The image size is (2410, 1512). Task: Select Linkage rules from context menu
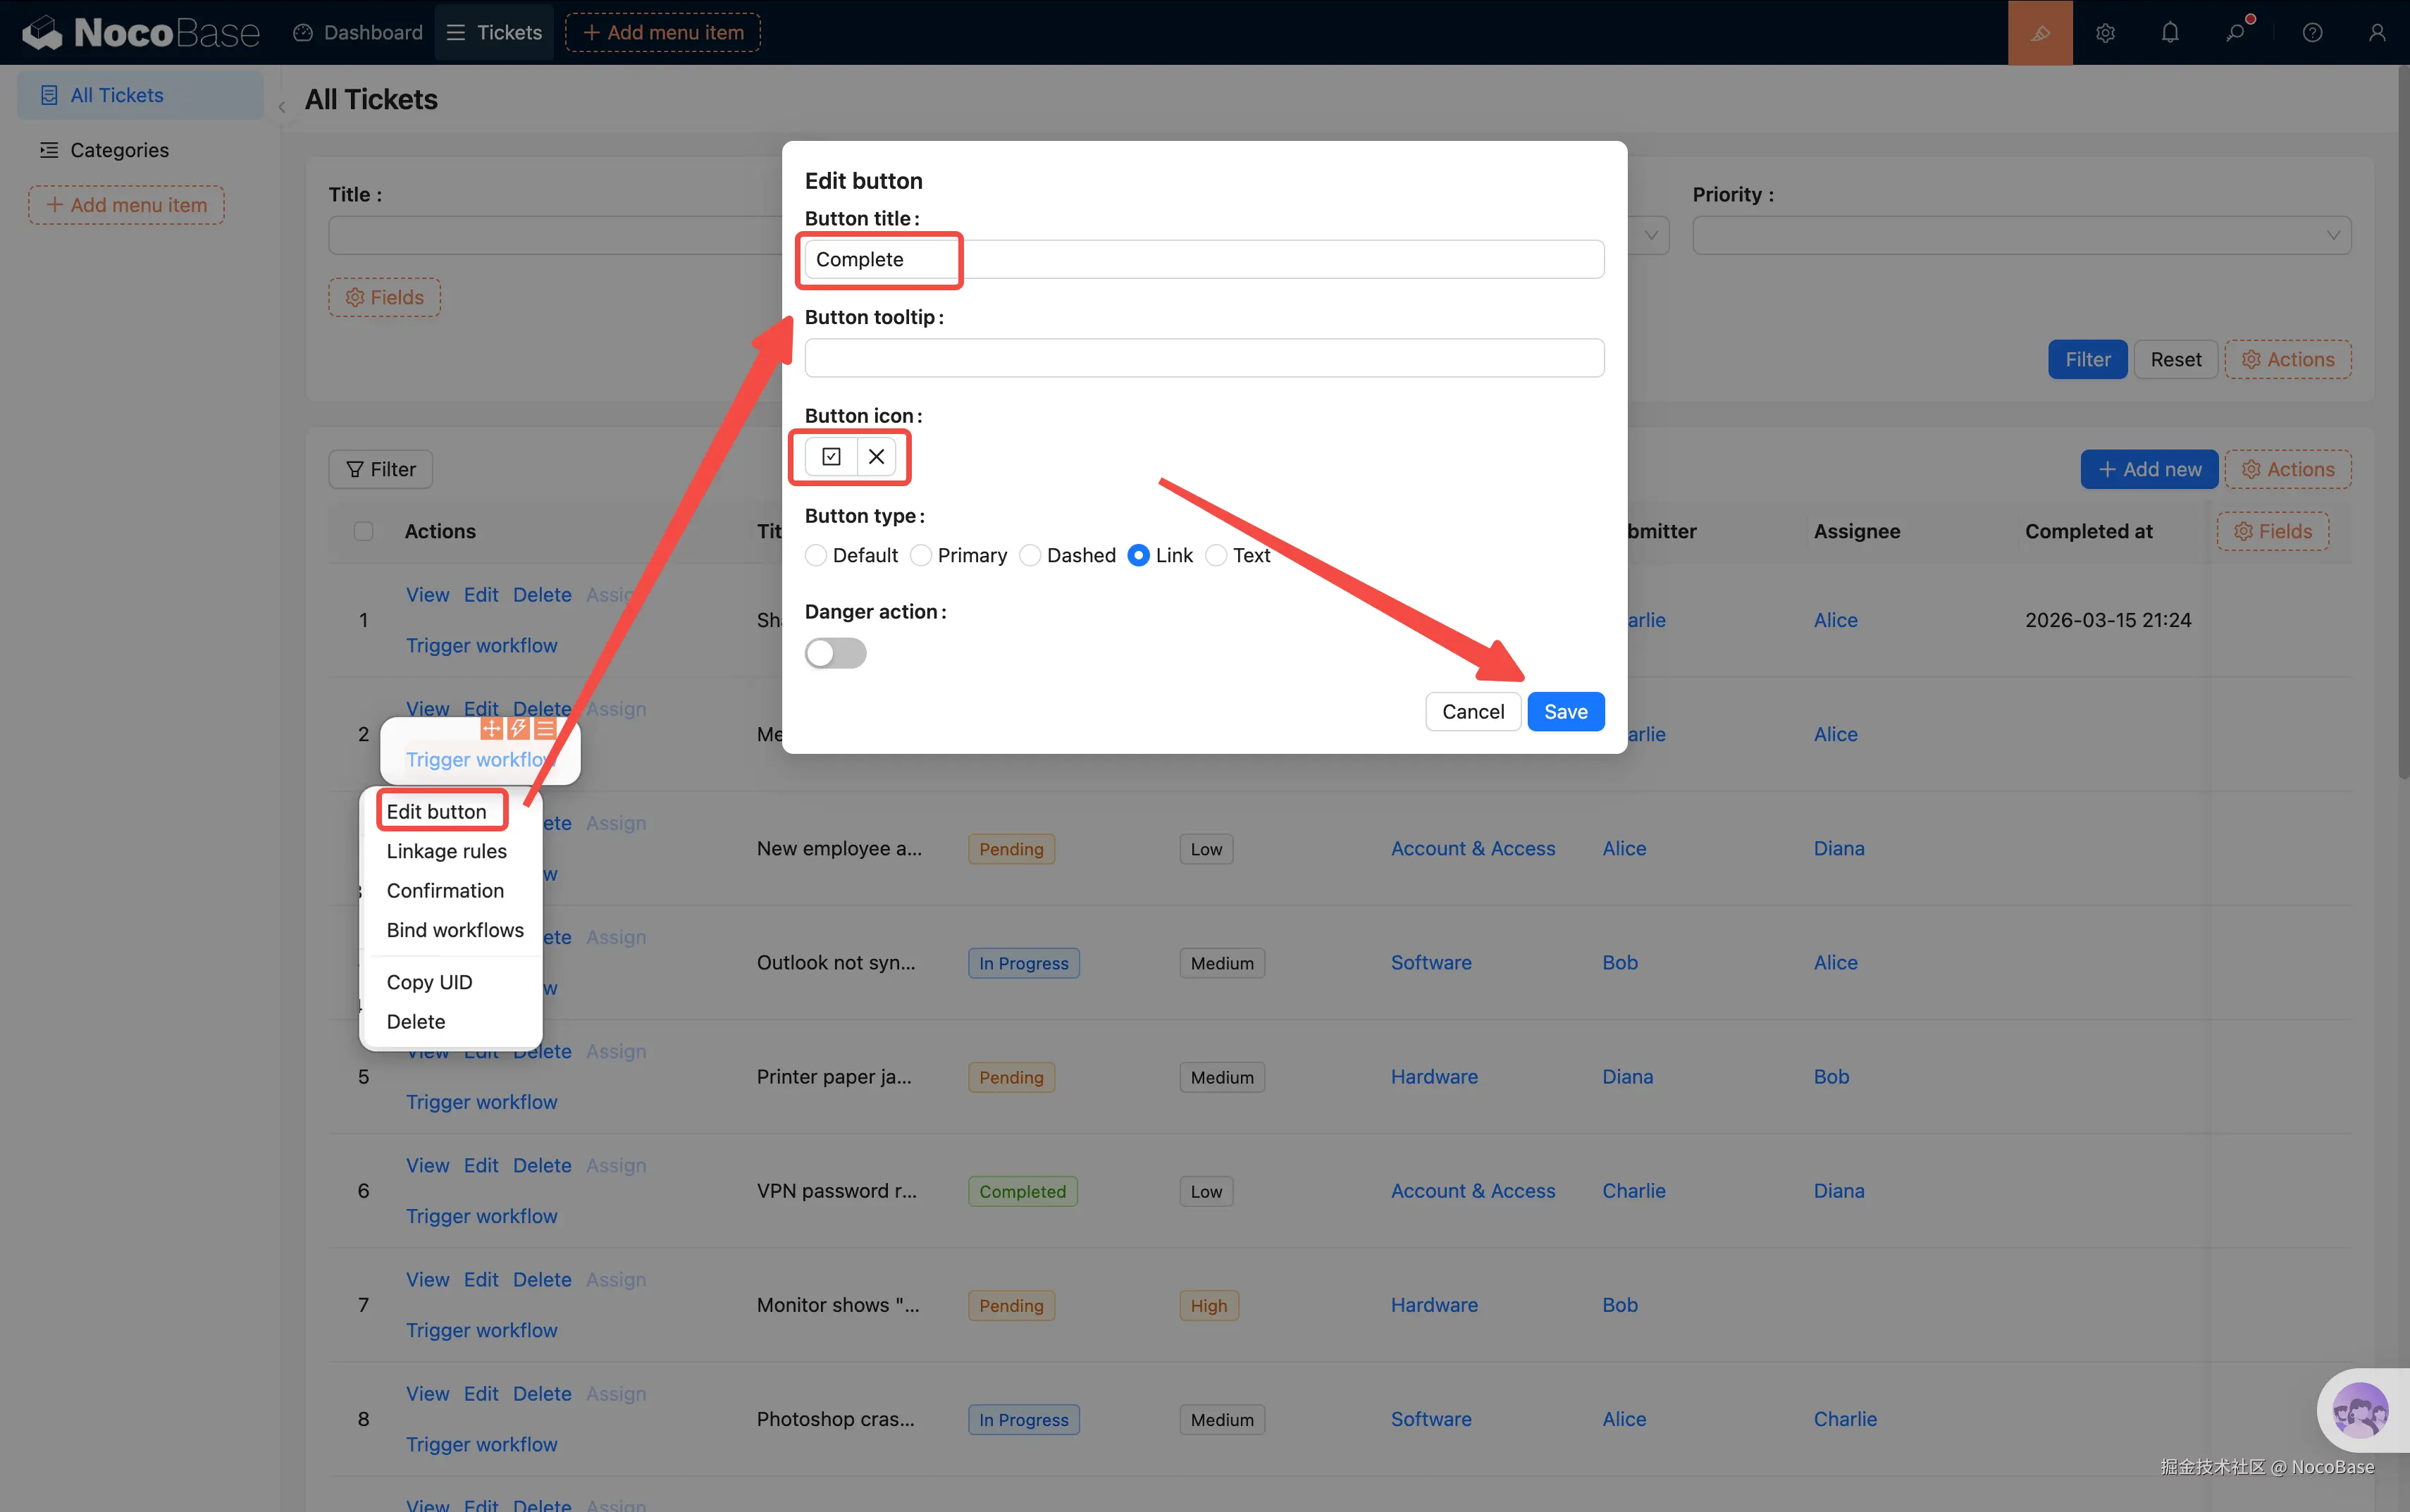[446, 851]
